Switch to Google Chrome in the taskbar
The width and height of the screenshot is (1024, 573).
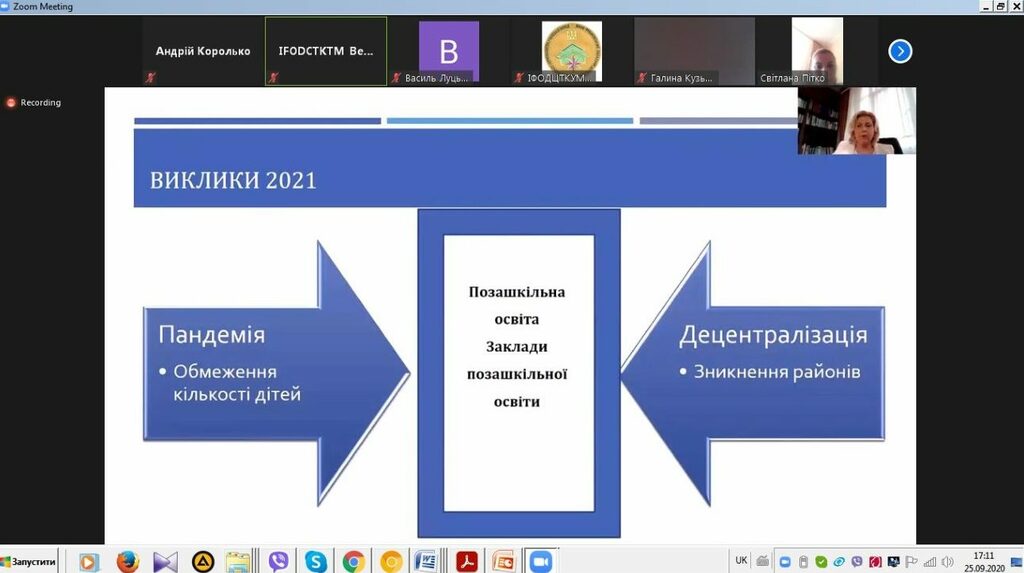[353, 561]
